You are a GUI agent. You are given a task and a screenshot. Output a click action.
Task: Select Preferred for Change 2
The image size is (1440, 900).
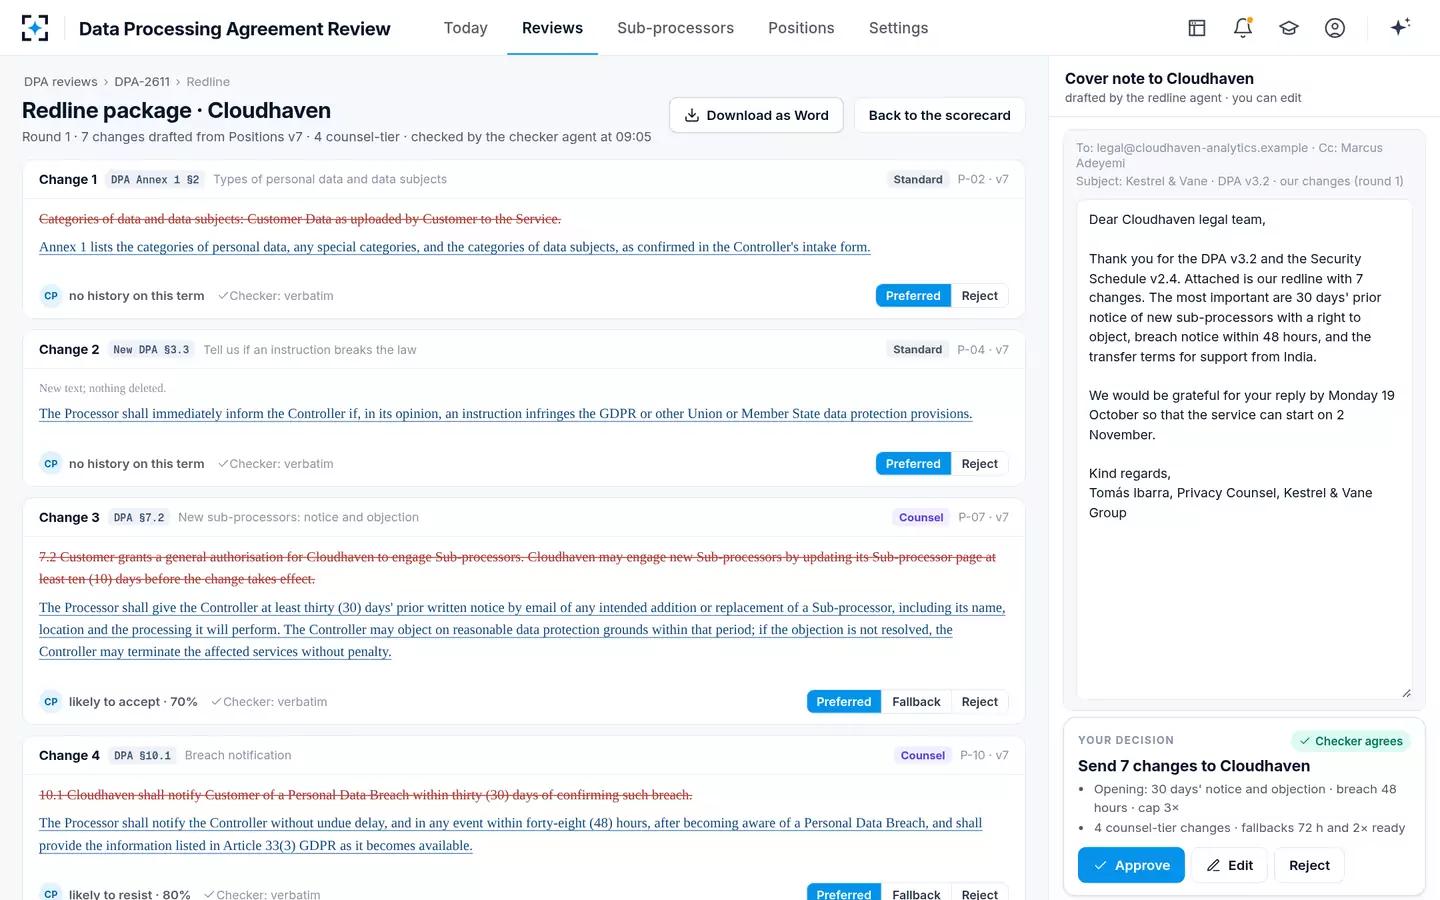click(913, 464)
